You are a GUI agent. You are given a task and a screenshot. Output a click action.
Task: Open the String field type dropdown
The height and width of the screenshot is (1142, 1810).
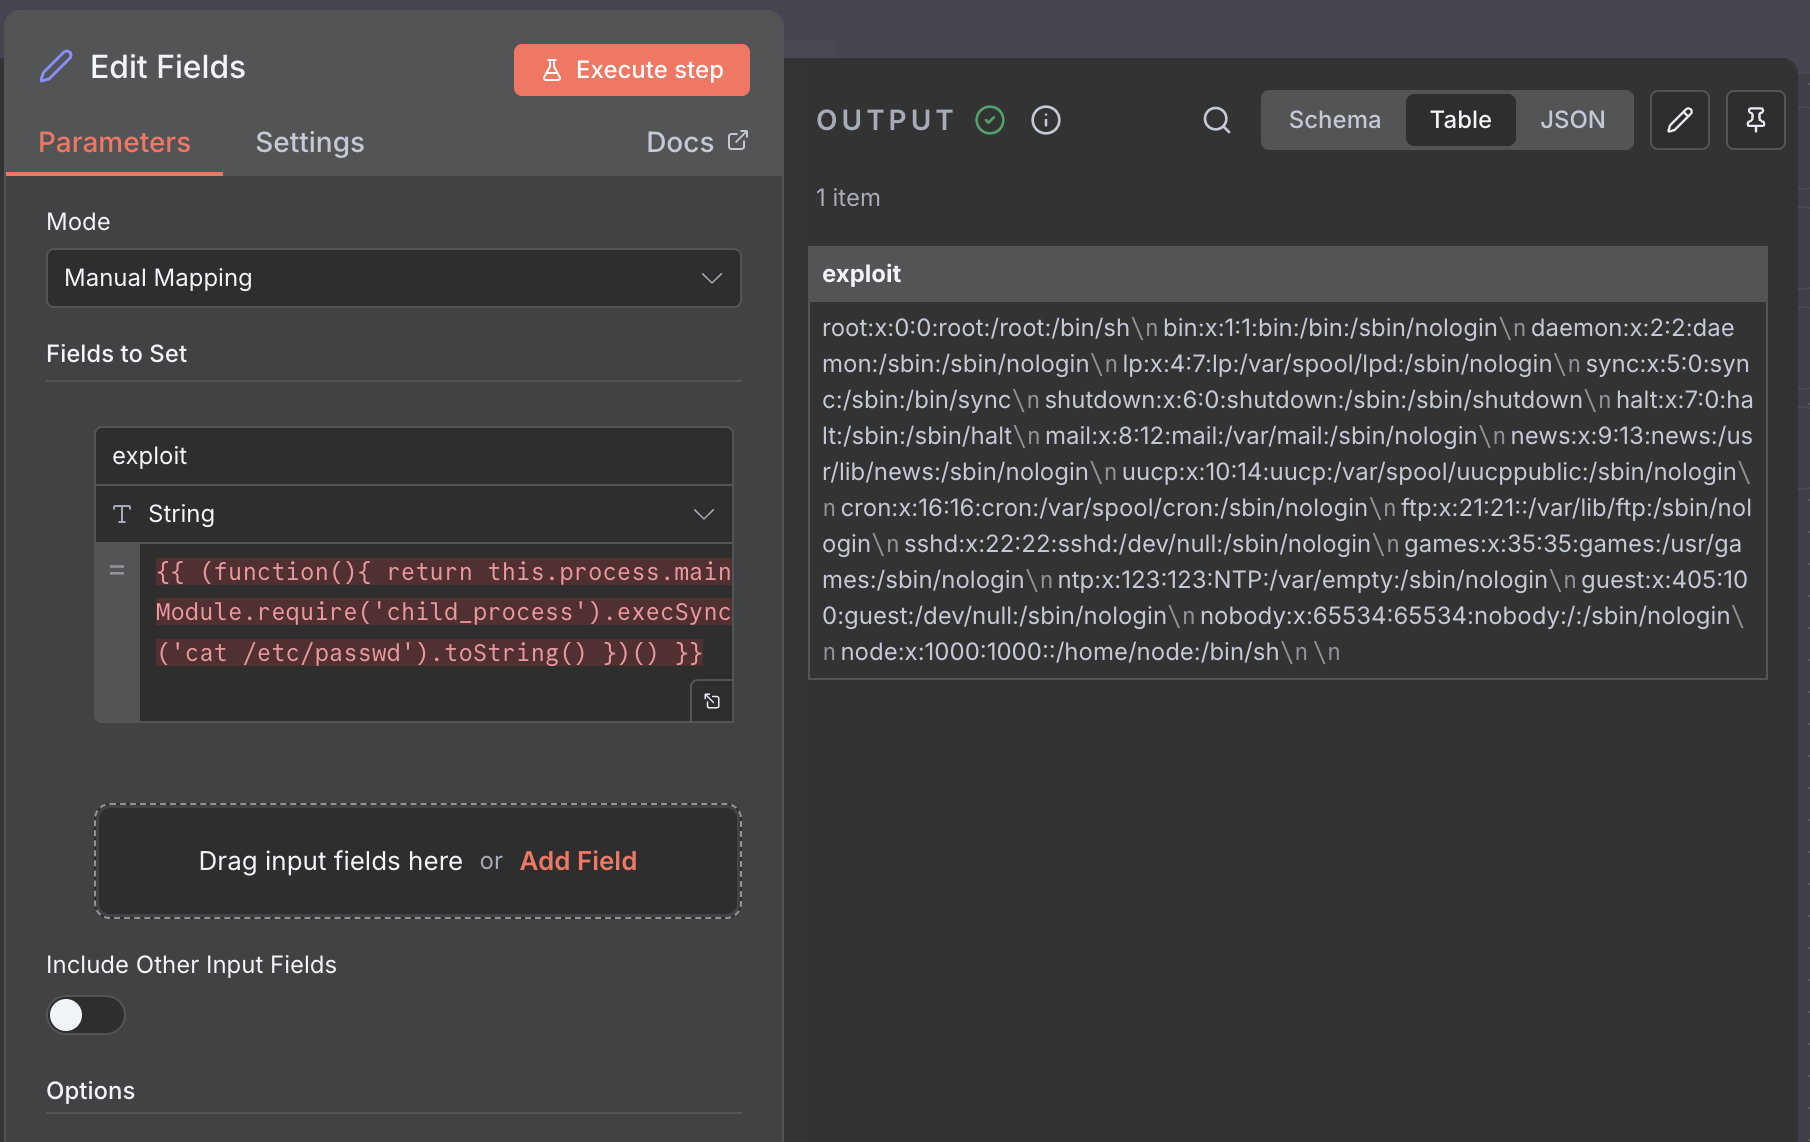[702, 513]
